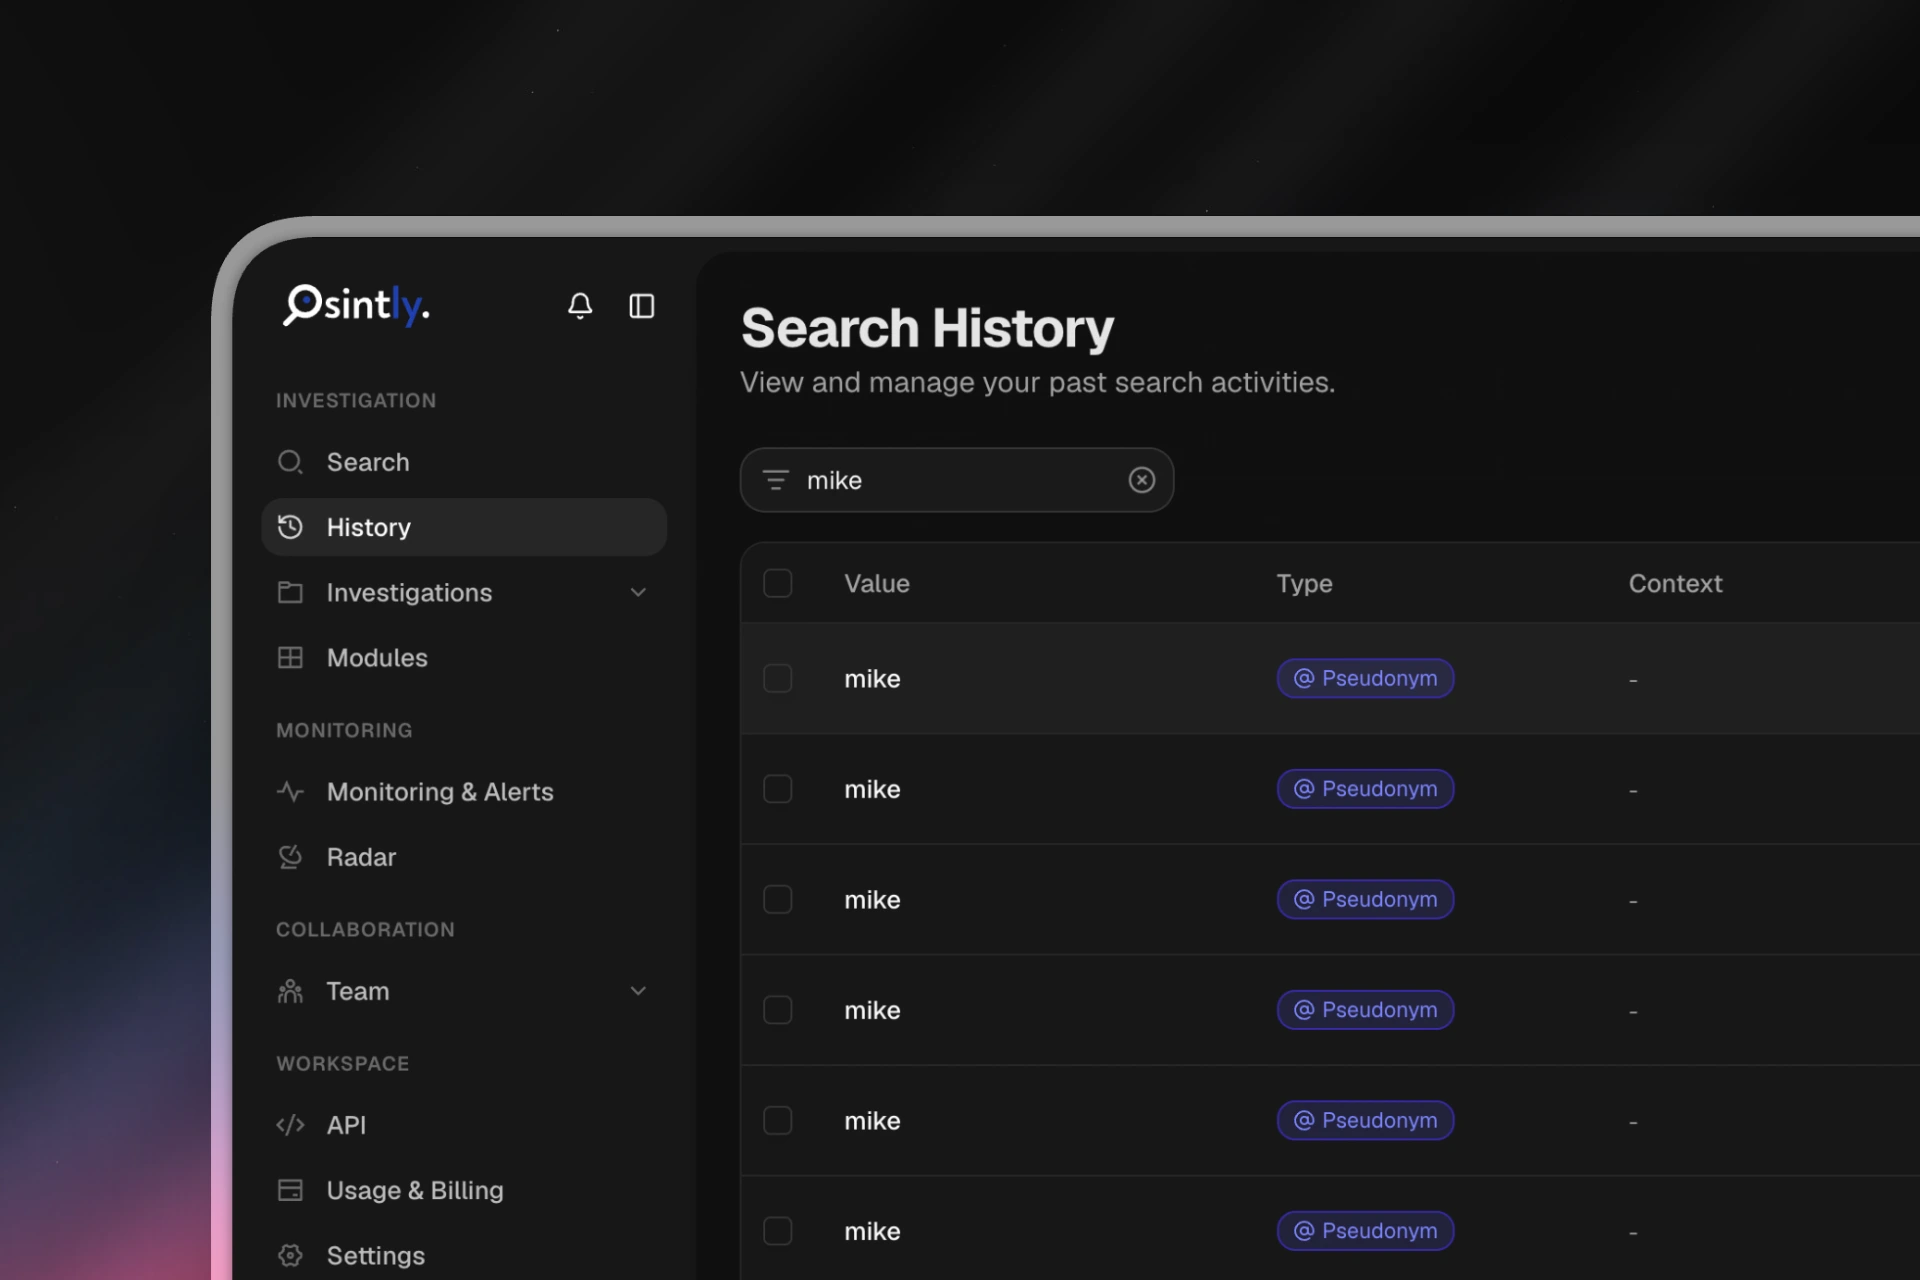Click the Value column header
Image resolution: width=1920 pixels, height=1280 pixels.
click(877, 583)
